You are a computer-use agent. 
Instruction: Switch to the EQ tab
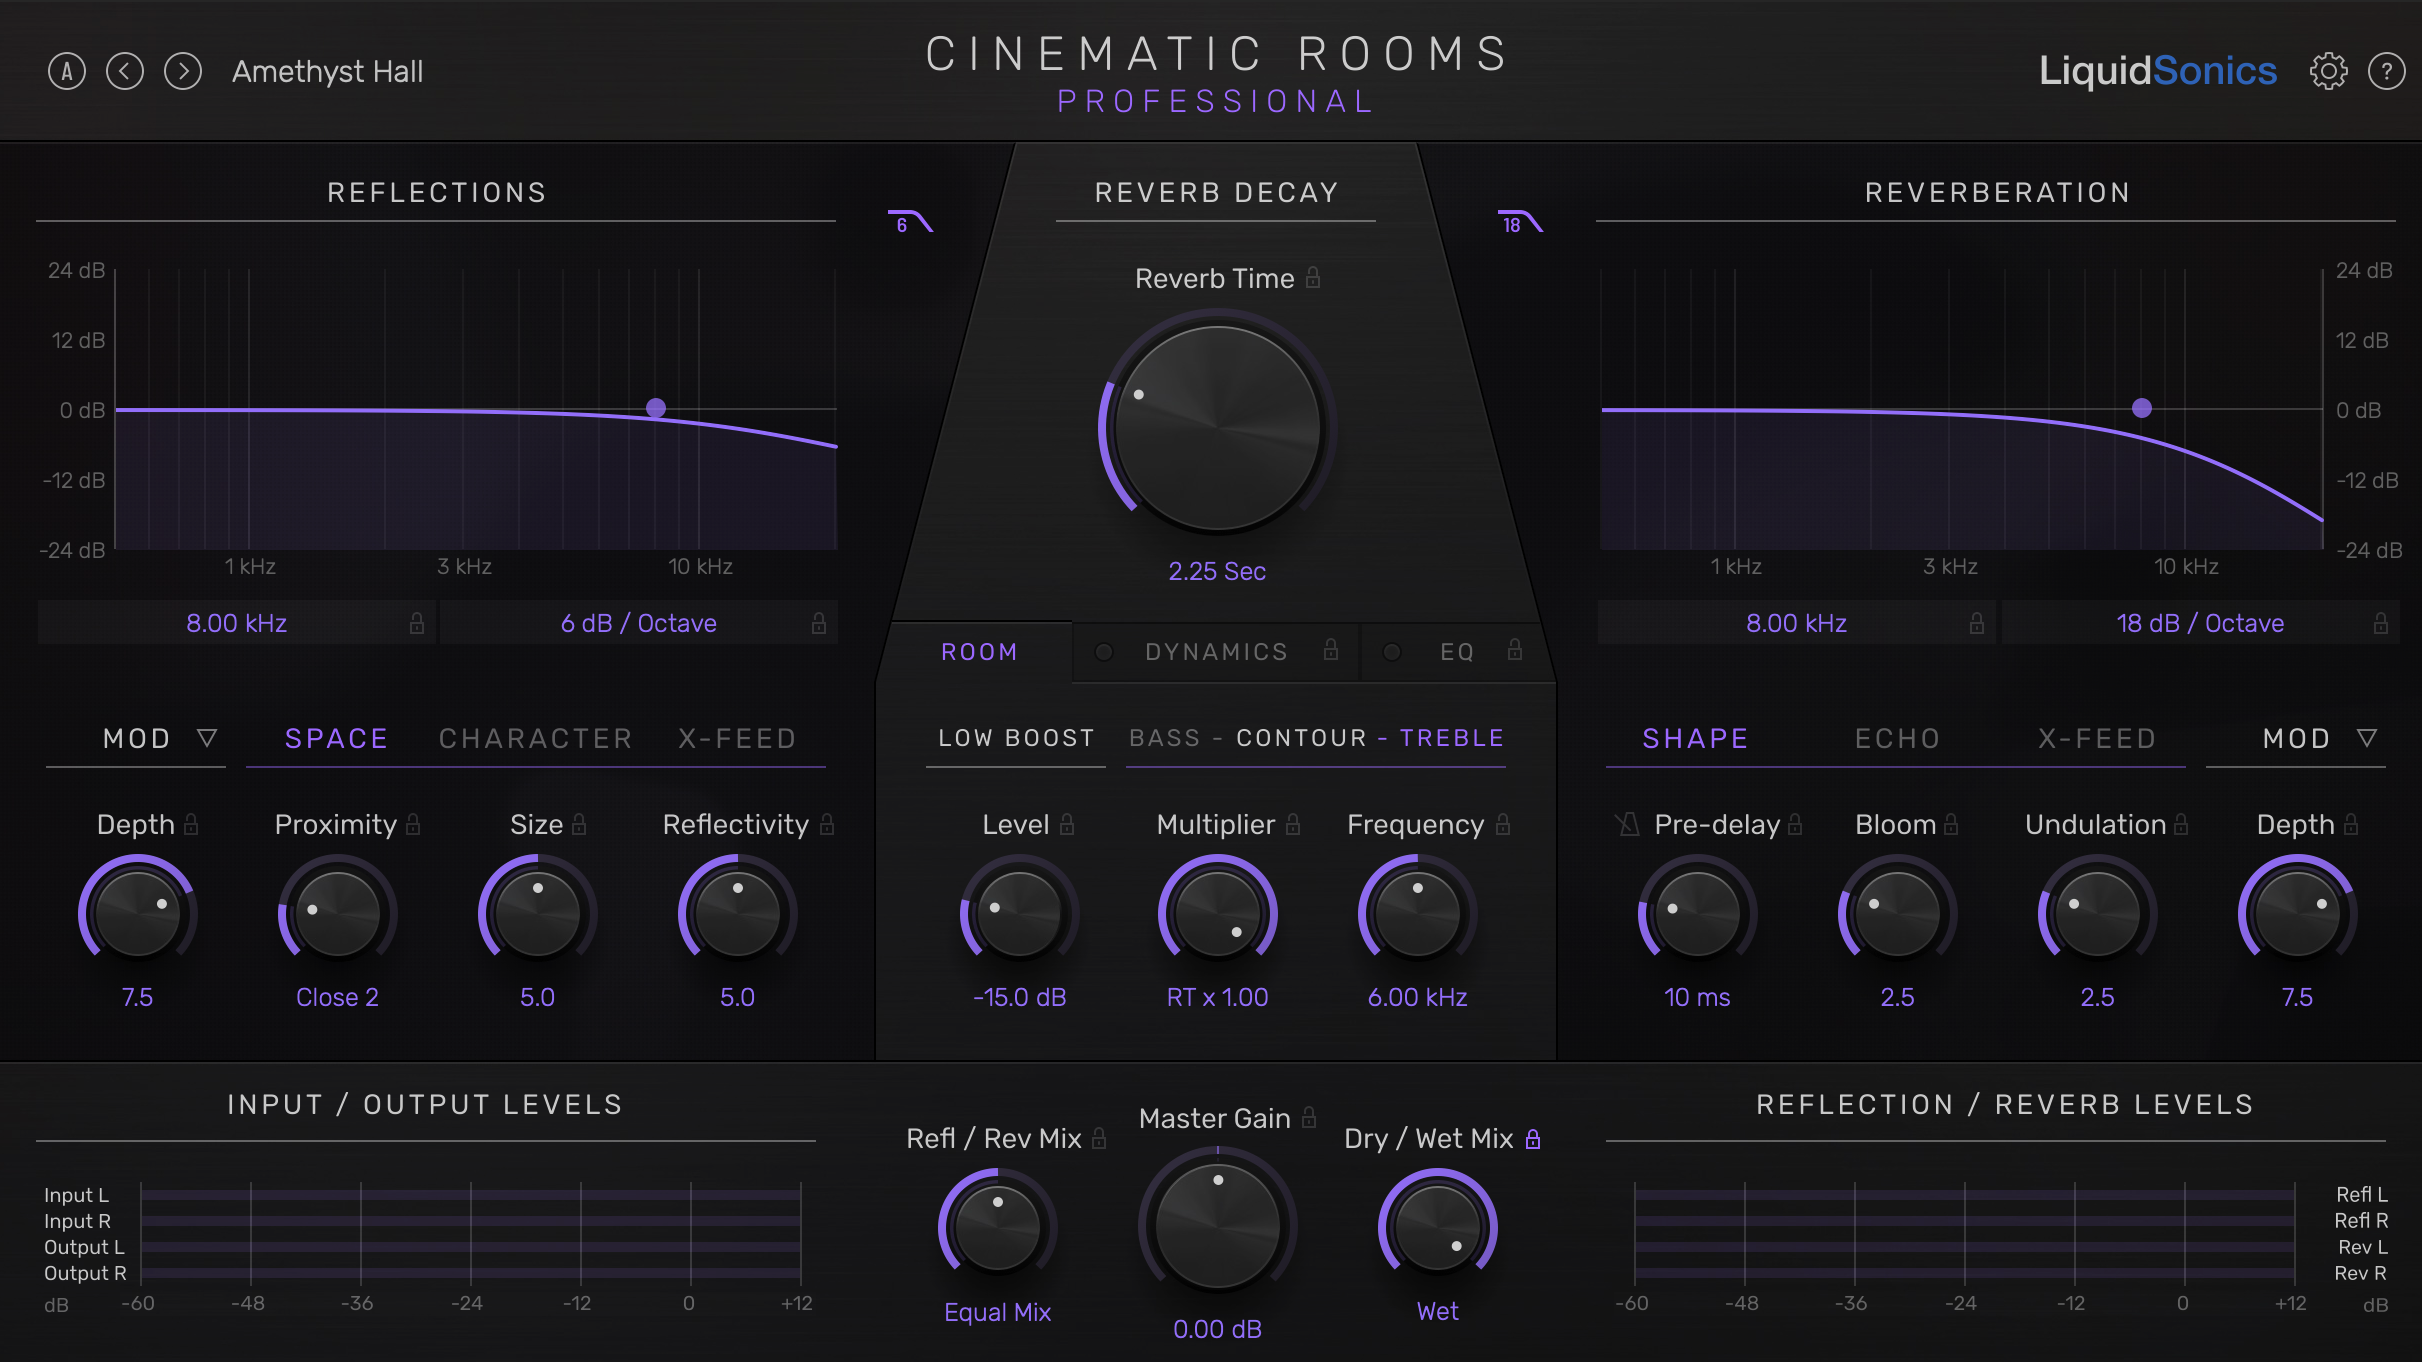(1457, 652)
